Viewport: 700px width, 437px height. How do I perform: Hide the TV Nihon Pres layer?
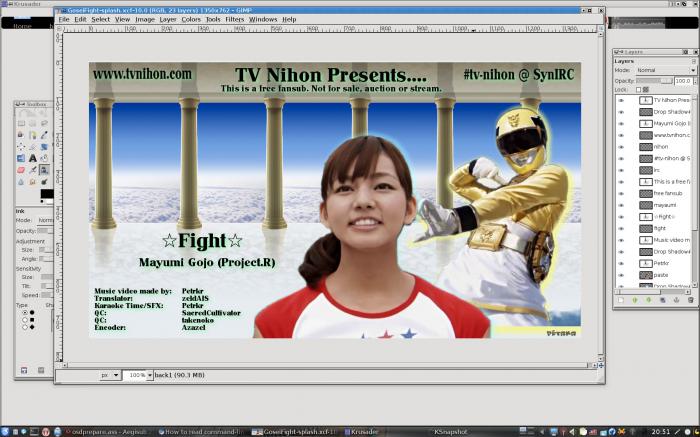[621, 100]
